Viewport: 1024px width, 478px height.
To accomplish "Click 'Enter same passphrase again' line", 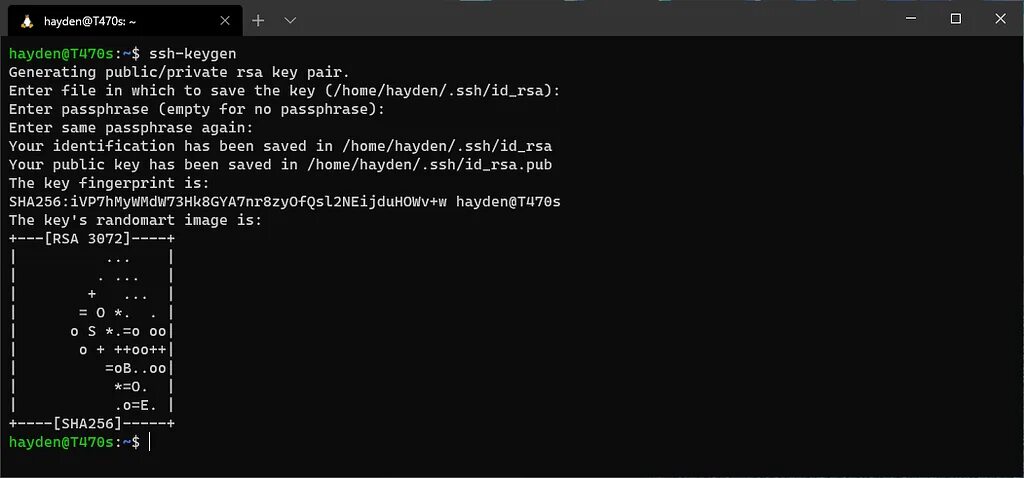I will 131,127.
